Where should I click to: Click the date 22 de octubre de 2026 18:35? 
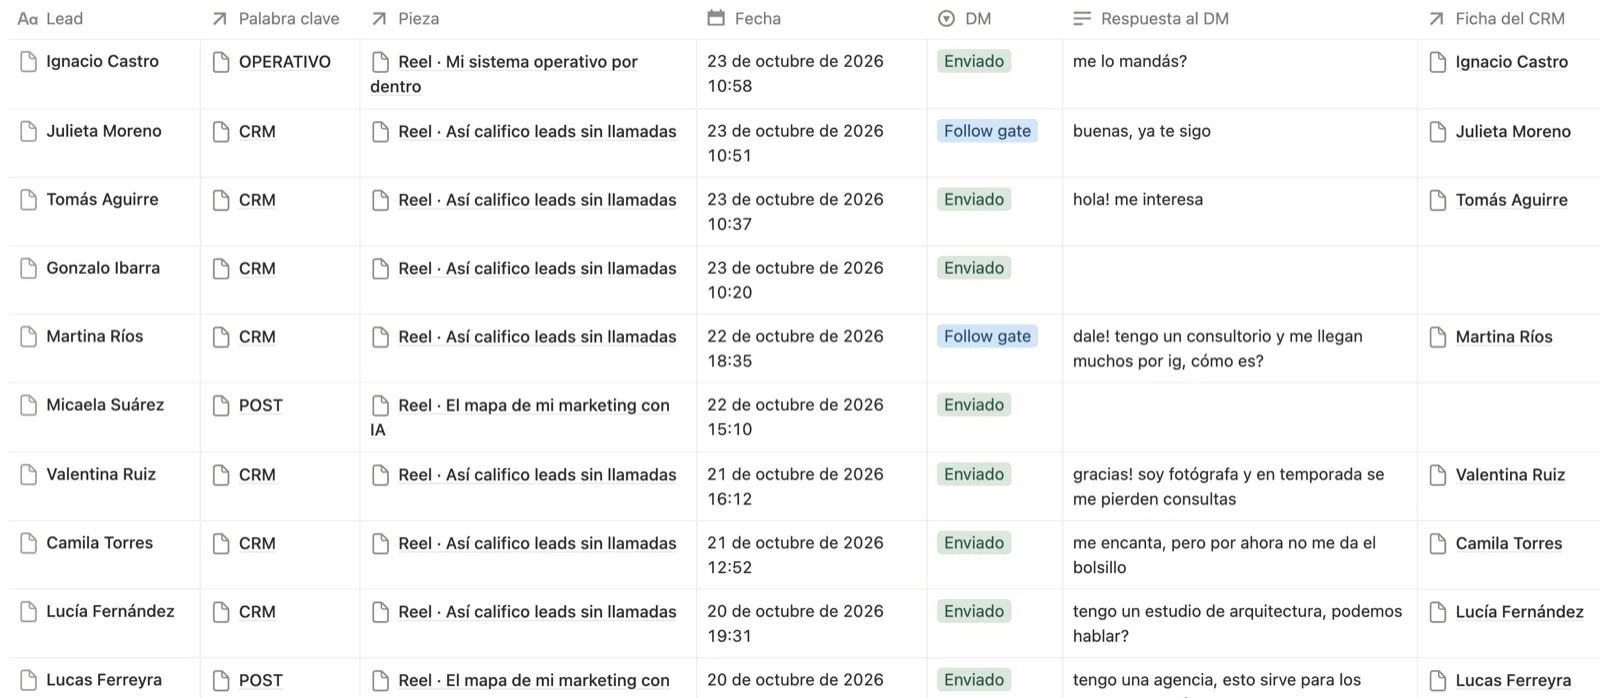[x=795, y=348]
